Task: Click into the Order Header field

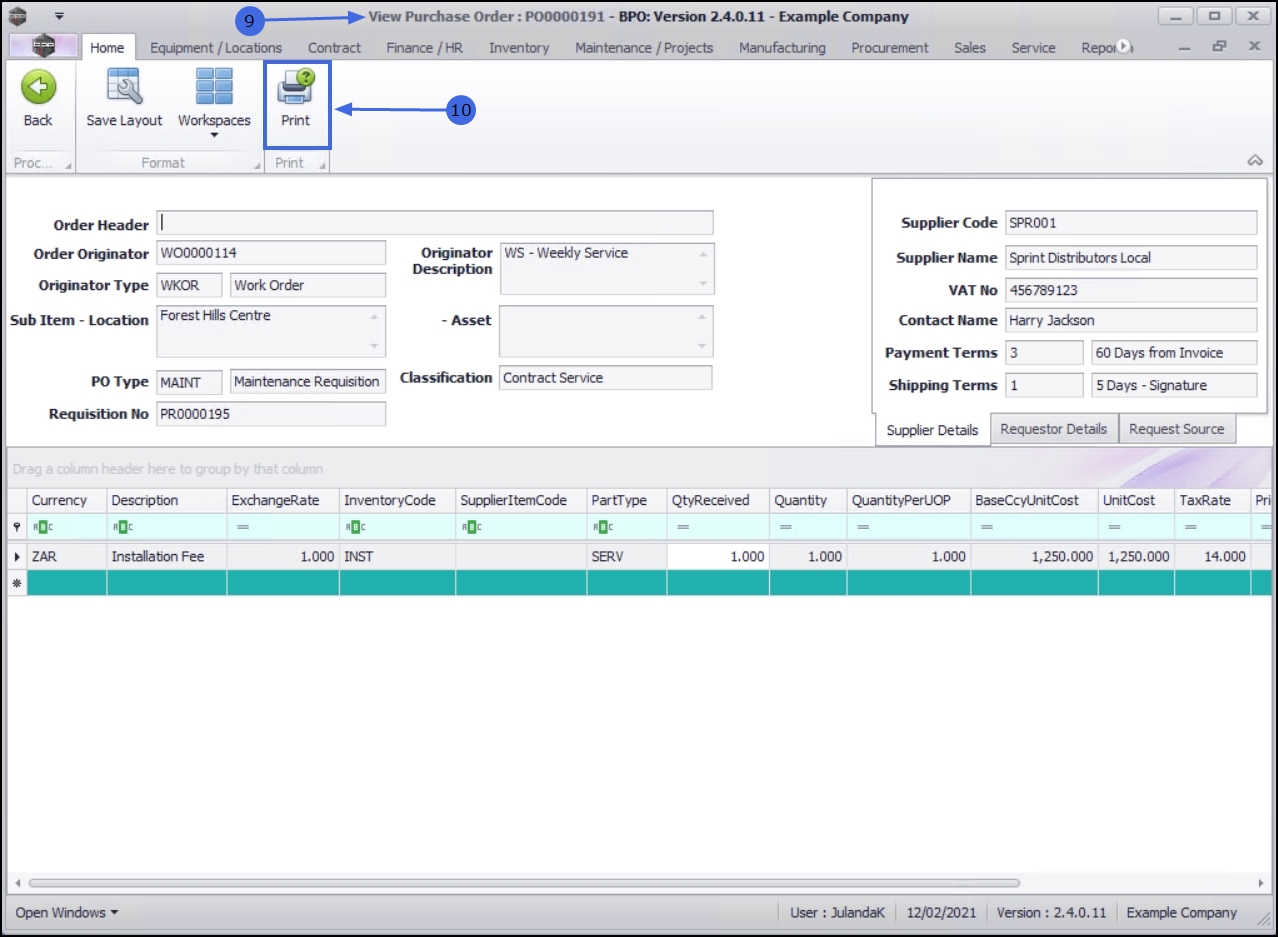Action: [x=435, y=223]
